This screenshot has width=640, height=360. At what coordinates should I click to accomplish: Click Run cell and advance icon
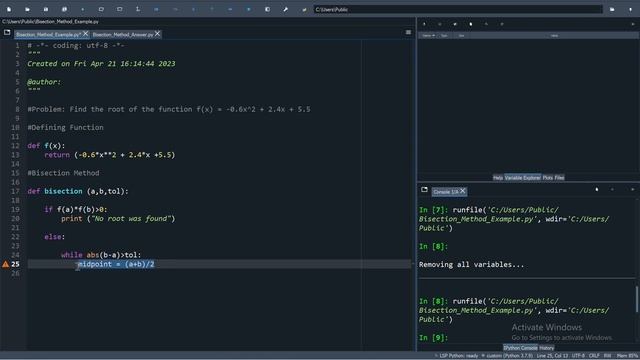tap(120, 9)
